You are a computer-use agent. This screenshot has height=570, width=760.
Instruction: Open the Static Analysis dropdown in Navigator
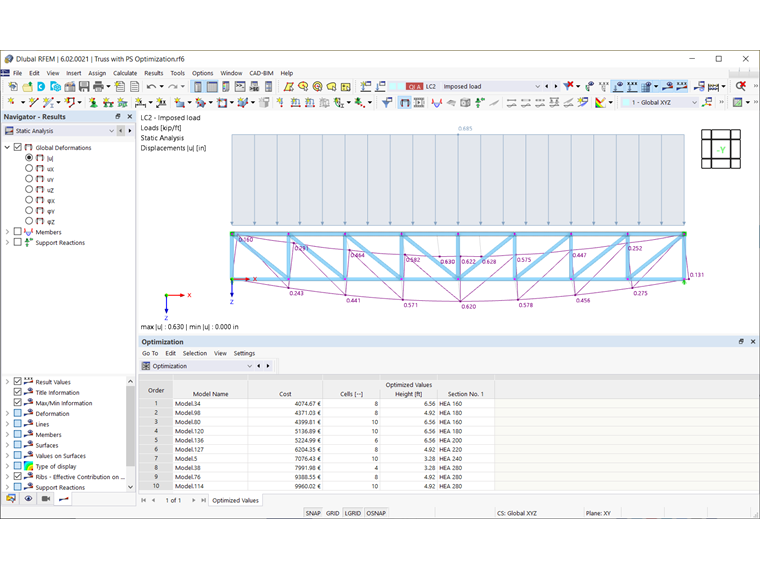[111, 131]
